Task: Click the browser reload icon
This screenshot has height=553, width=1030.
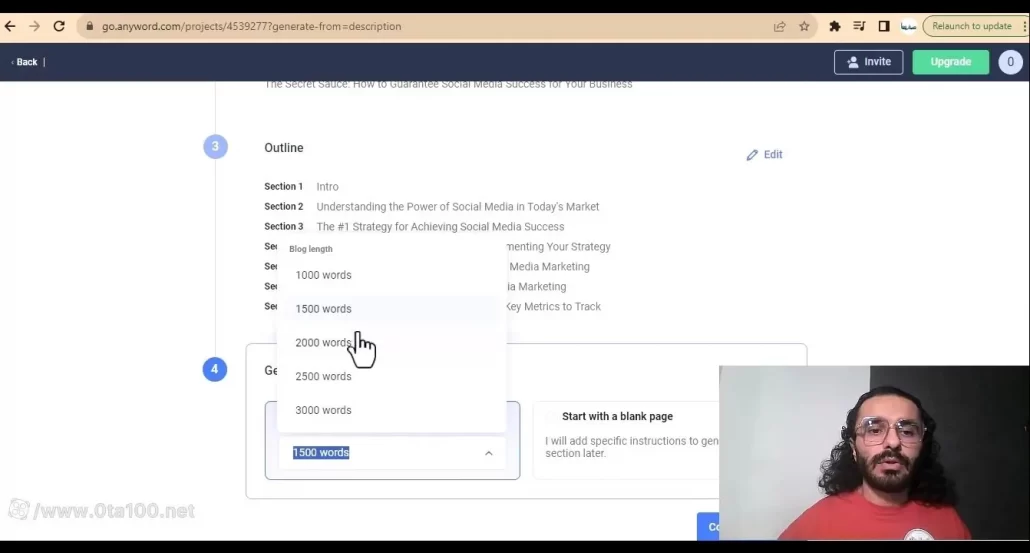Action: (59, 26)
